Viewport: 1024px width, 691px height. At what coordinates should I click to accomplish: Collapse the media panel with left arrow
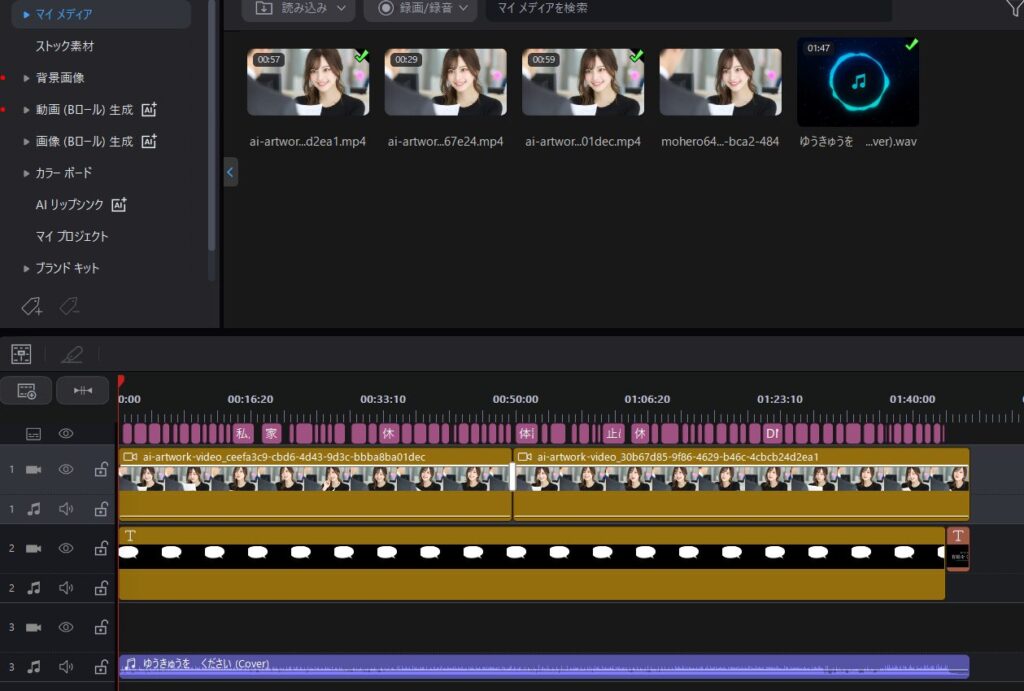click(x=230, y=172)
